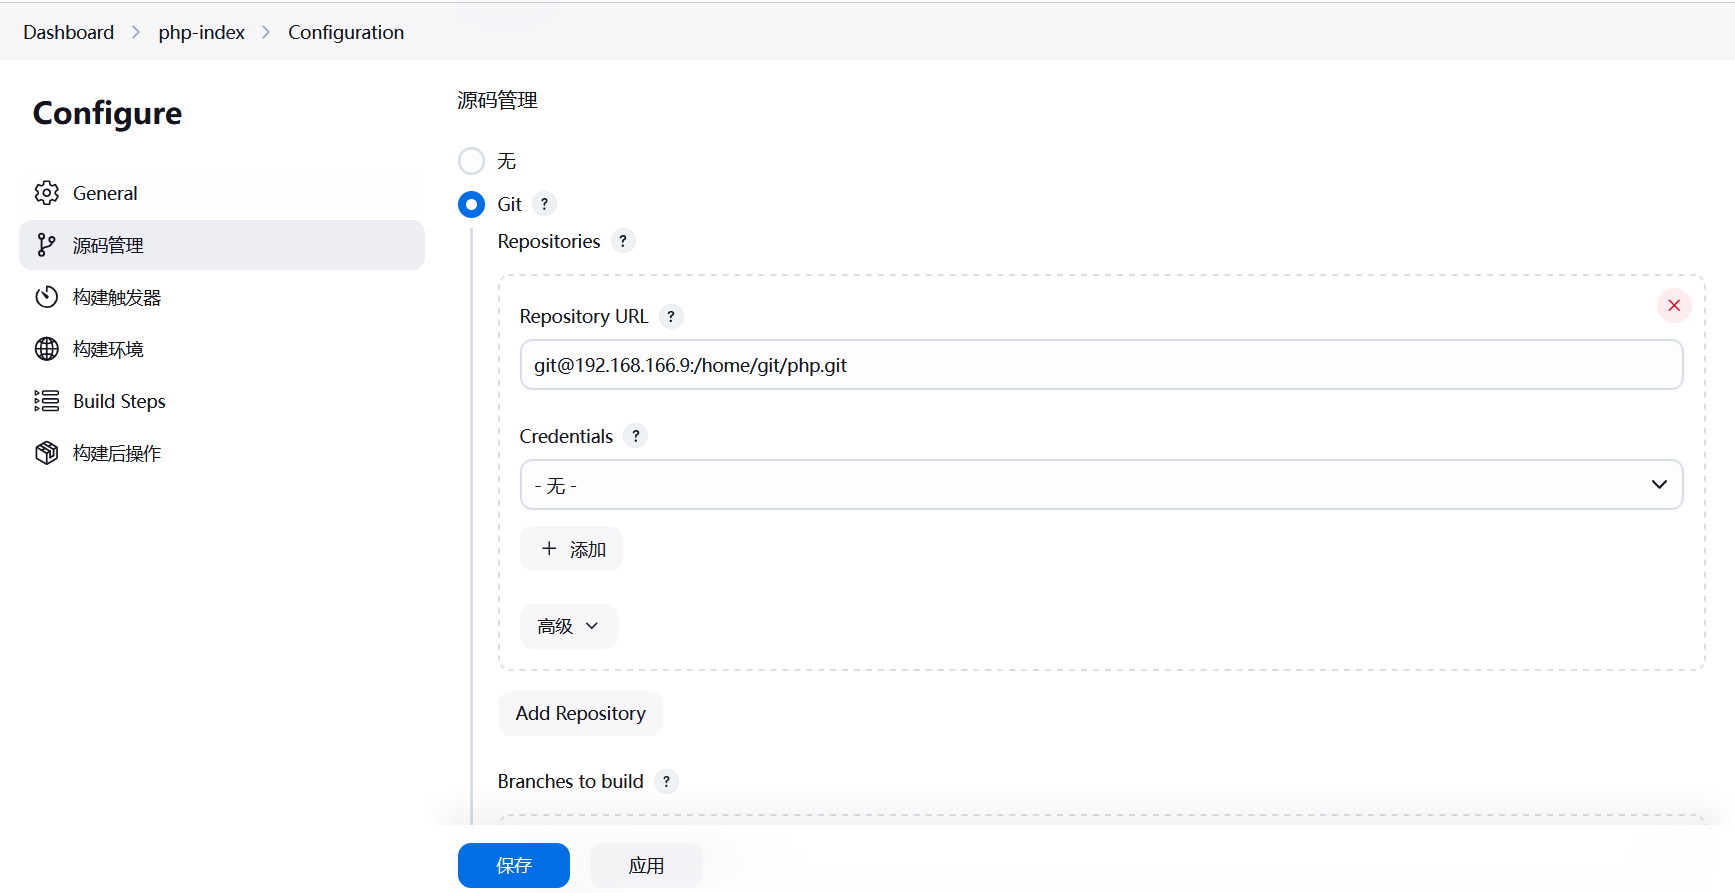Click the Add Repository button

[580, 713]
